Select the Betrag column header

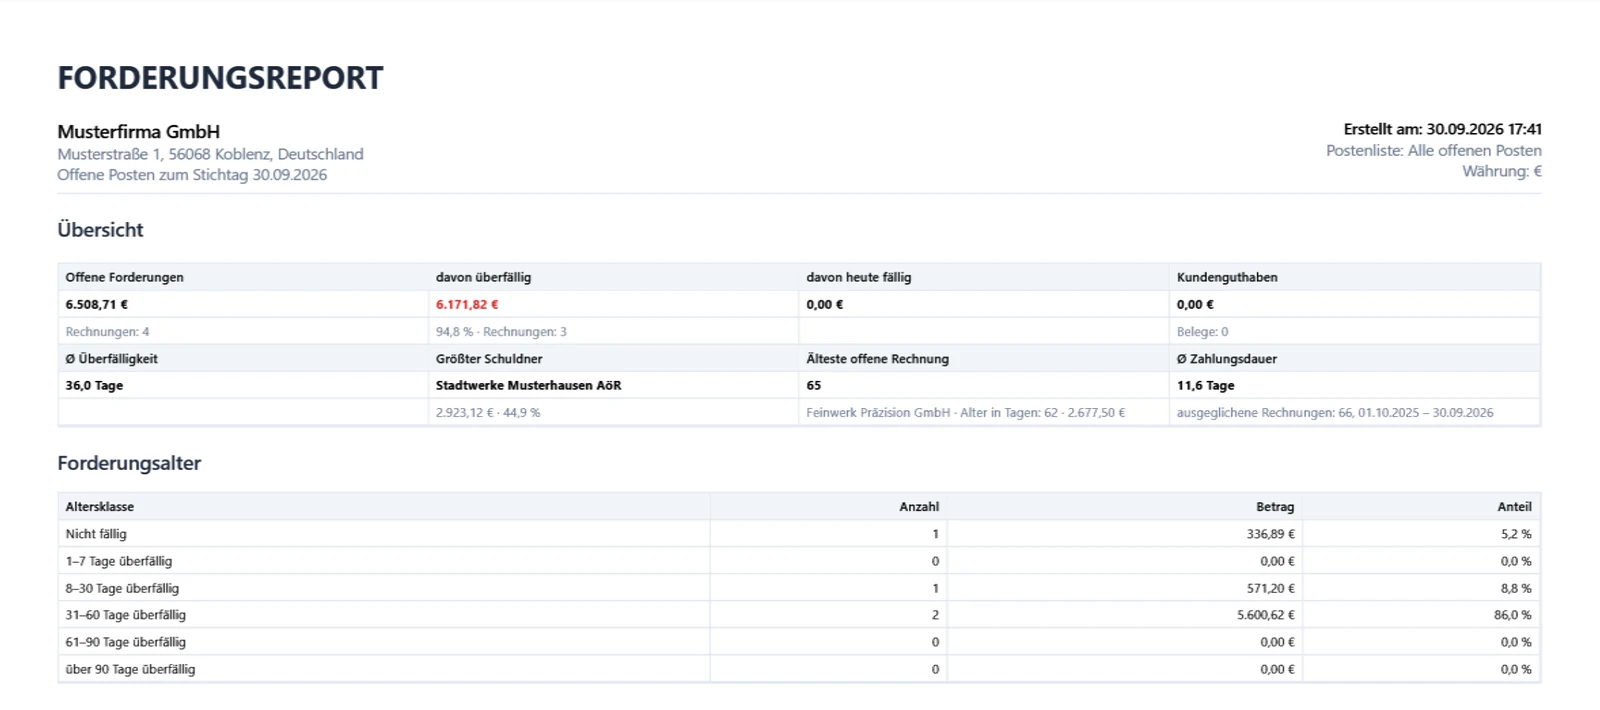click(x=1275, y=507)
